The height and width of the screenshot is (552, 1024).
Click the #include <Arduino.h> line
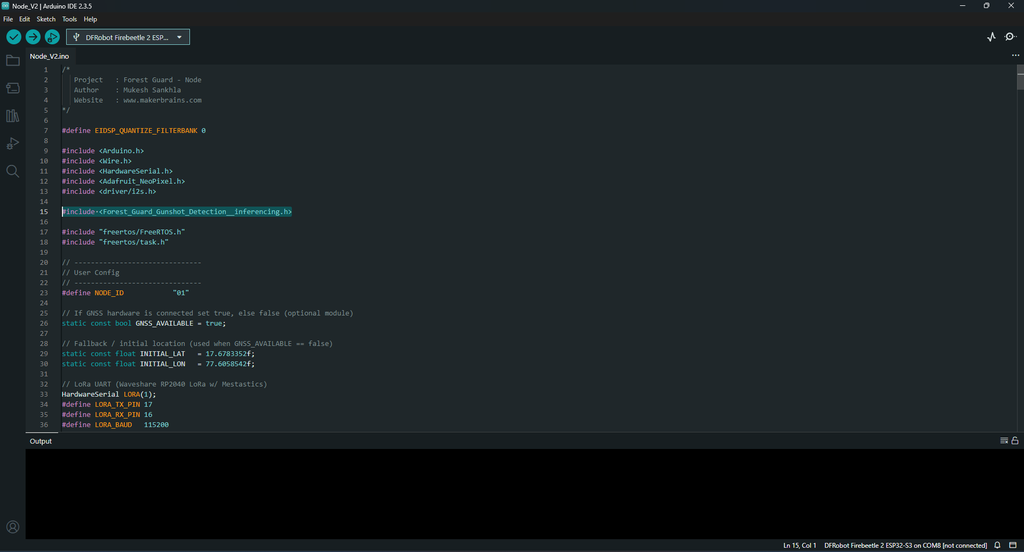point(103,151)
